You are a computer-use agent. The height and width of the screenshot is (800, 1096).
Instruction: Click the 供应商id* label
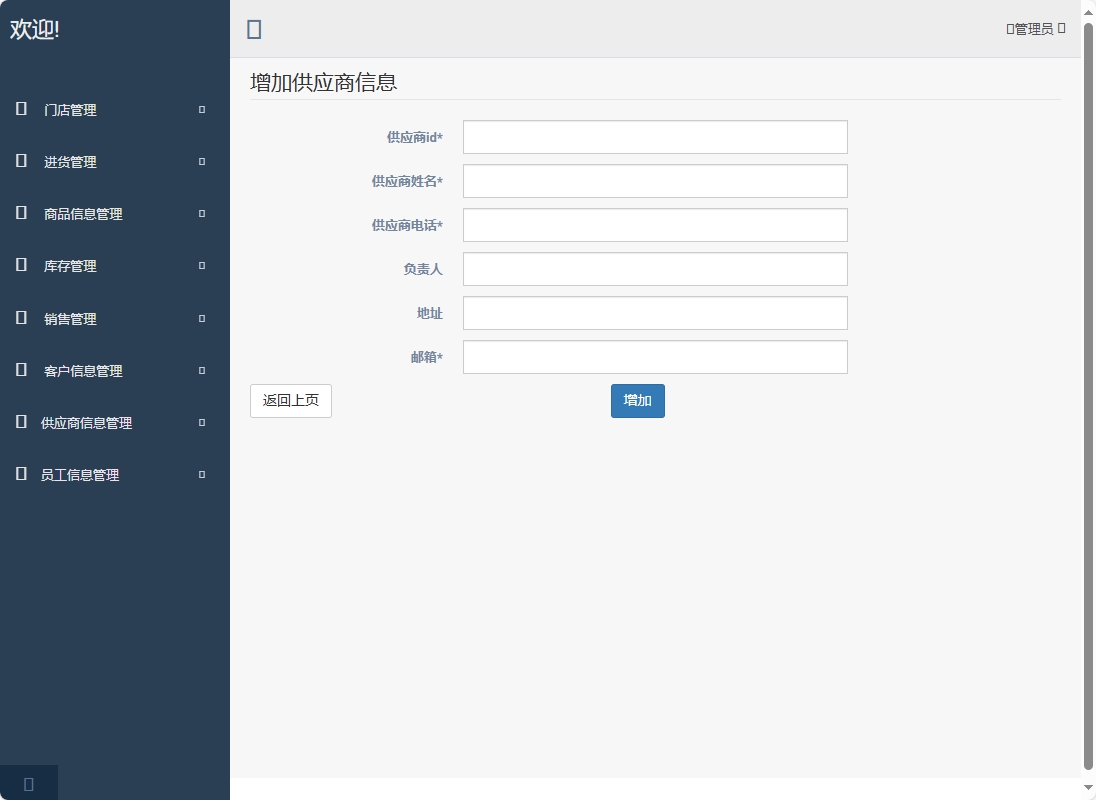coord(415,137)
